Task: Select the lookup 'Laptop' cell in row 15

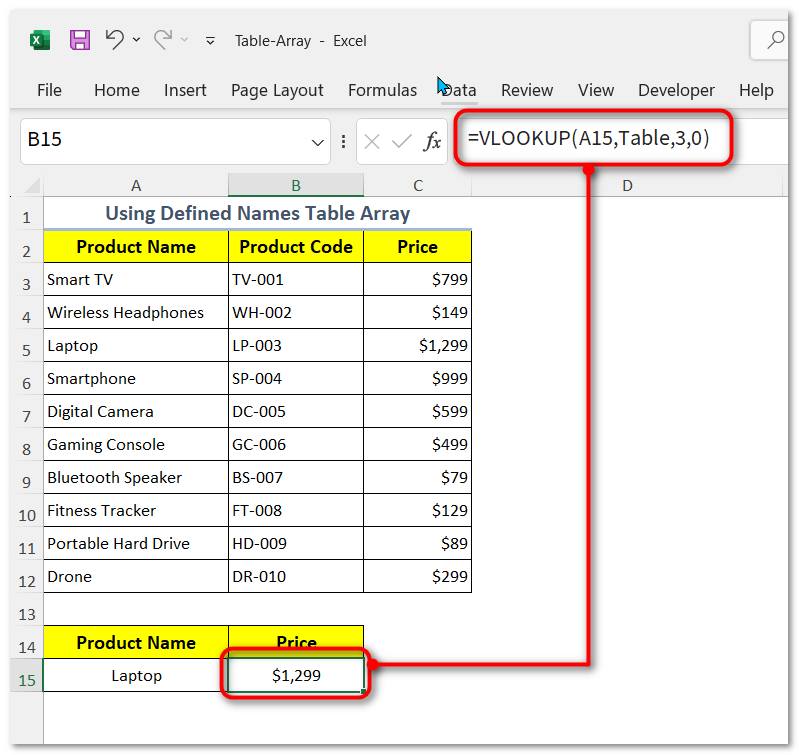Action: 136,676
